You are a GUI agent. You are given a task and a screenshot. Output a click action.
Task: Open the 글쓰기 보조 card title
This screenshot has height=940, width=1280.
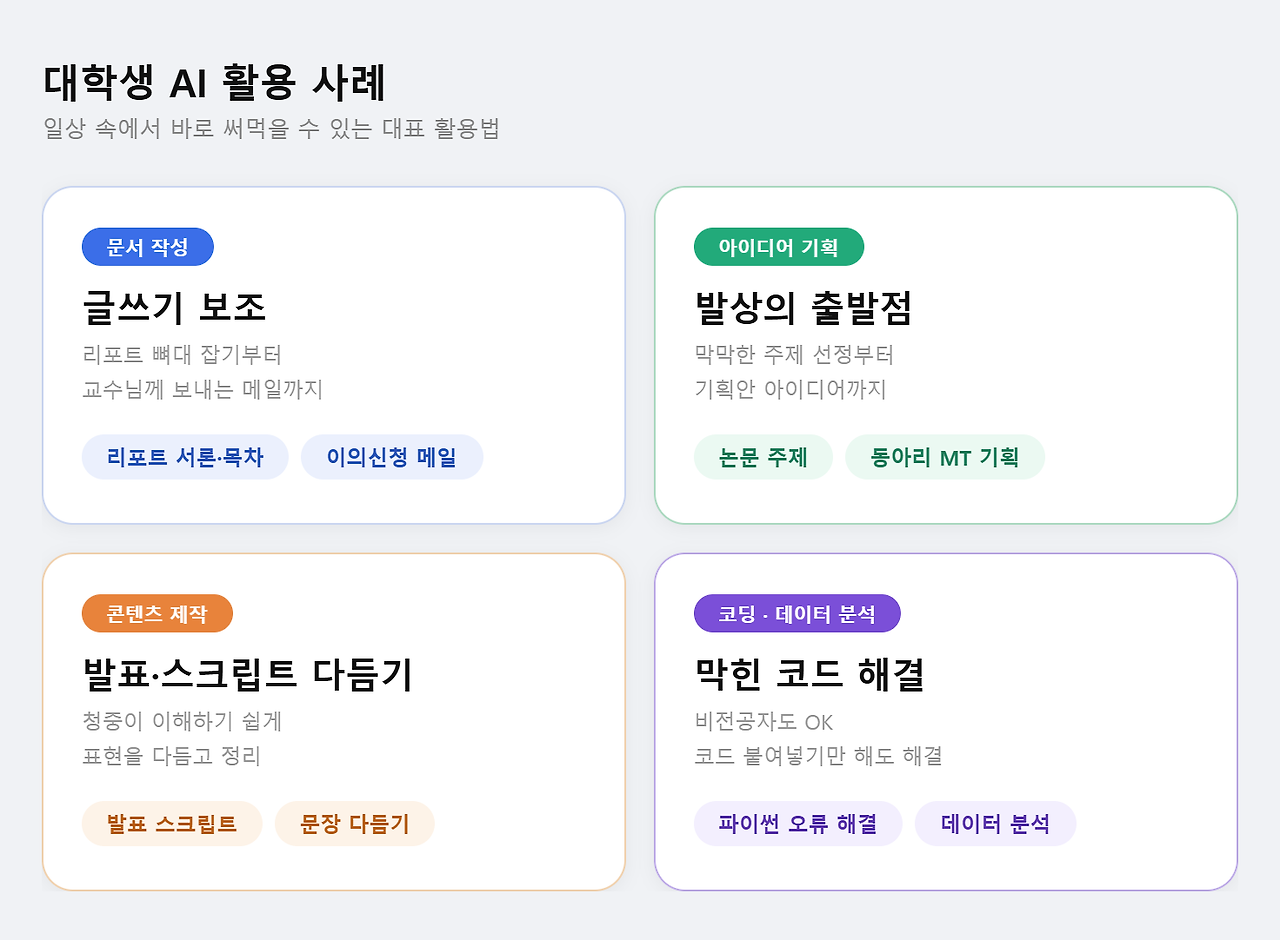174,308
